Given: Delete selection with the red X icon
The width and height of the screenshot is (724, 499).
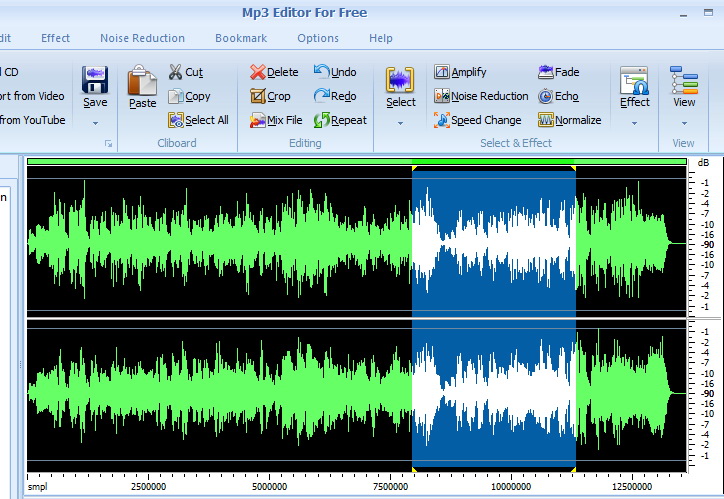Looking at the screenshot, I should (x=258, y=72).
